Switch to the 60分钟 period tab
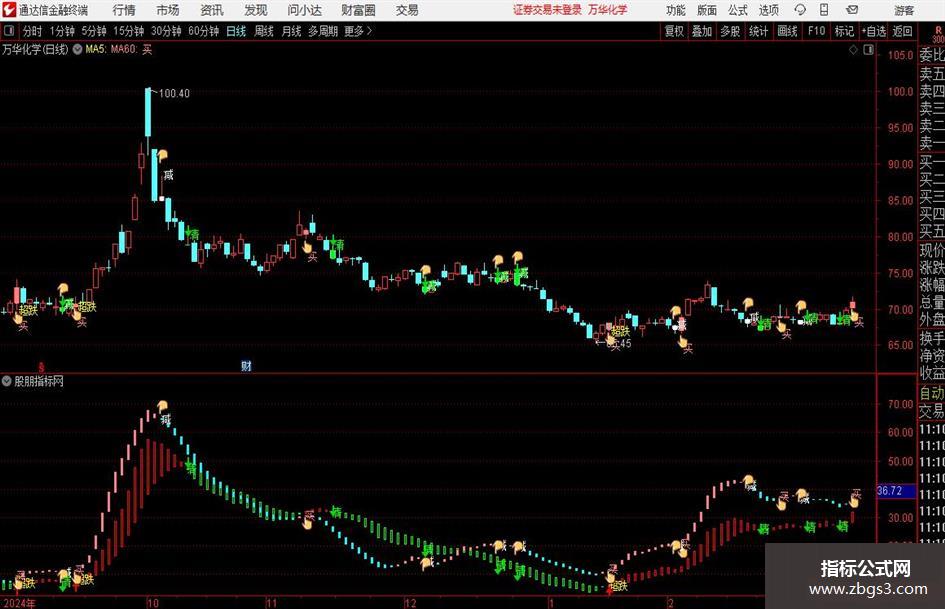 click(203, 31)
